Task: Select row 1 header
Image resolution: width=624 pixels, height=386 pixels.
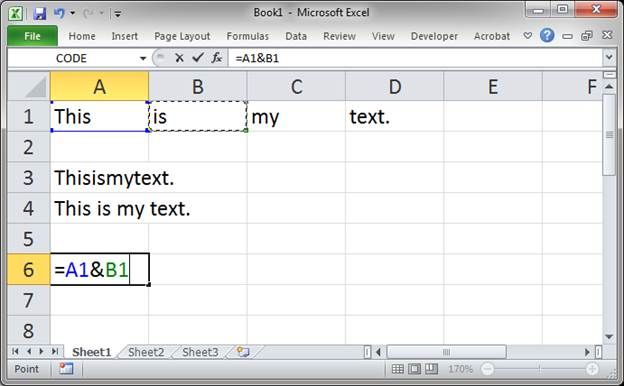Action: [x=29, y=116]
